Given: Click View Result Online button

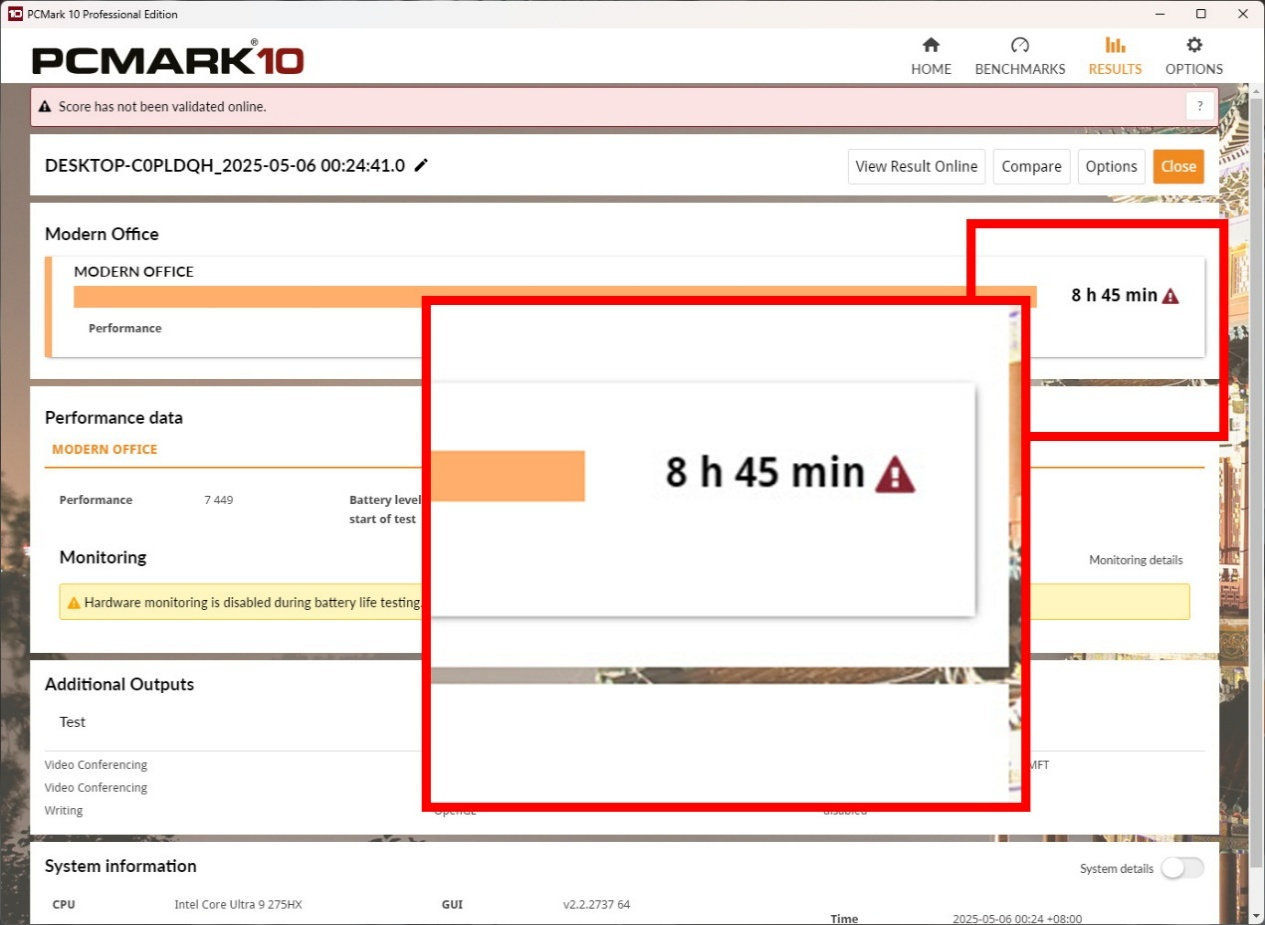Looking at the screenshot, I should (916, 166).
